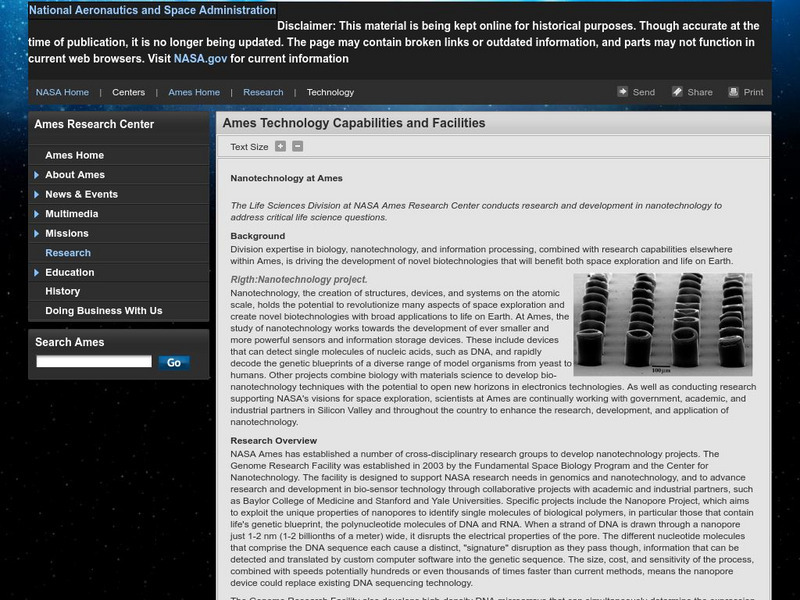Open the Research sidebar item
Screen dimensions: 800x600
(x=68, y=253)
